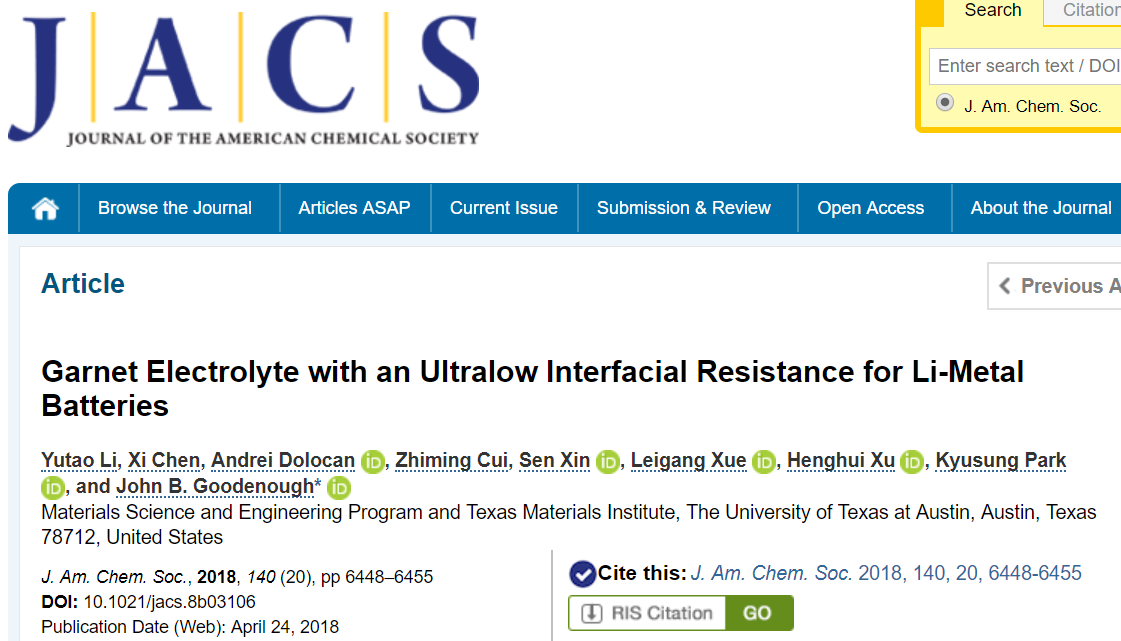Screen dimensions: 1121x641
Task: Open the Articles ASAP menu item
Action: coord(355,208)
